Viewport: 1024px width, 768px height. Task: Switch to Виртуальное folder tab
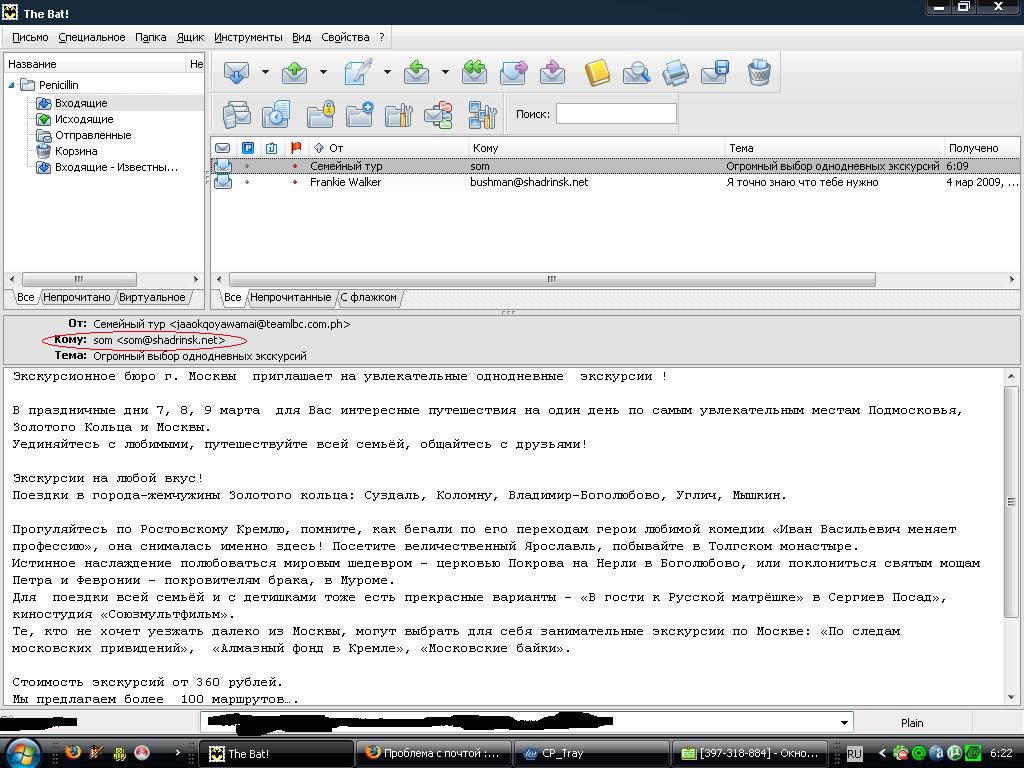tap(152, 297)
